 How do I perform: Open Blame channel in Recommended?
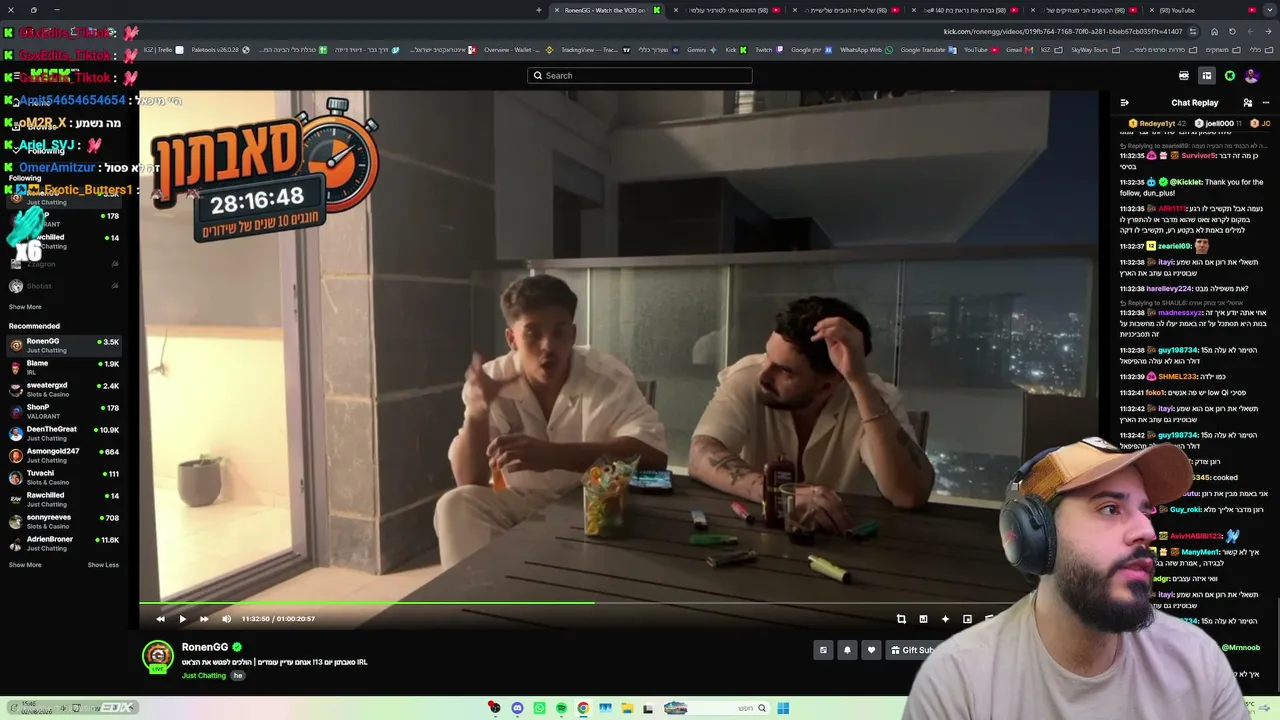(64, 367)
